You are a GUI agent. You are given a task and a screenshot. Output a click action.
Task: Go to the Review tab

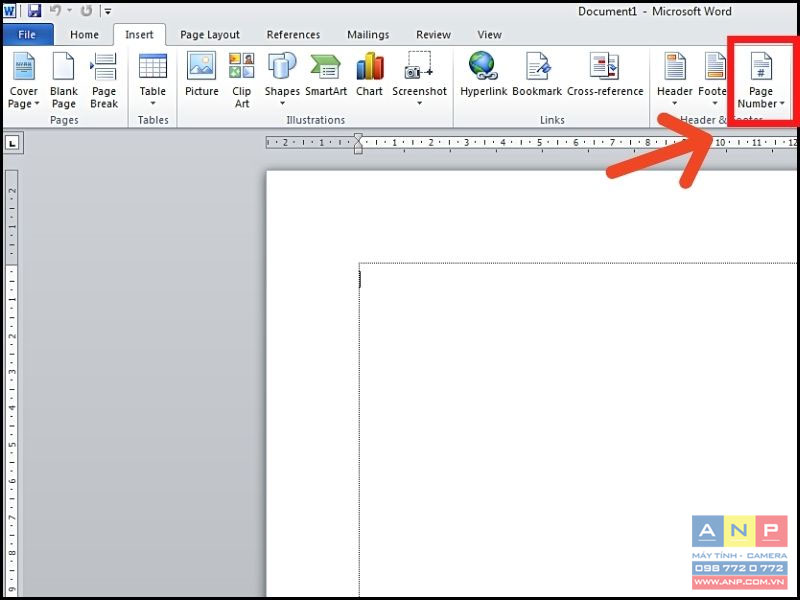(x=433, y=35)
